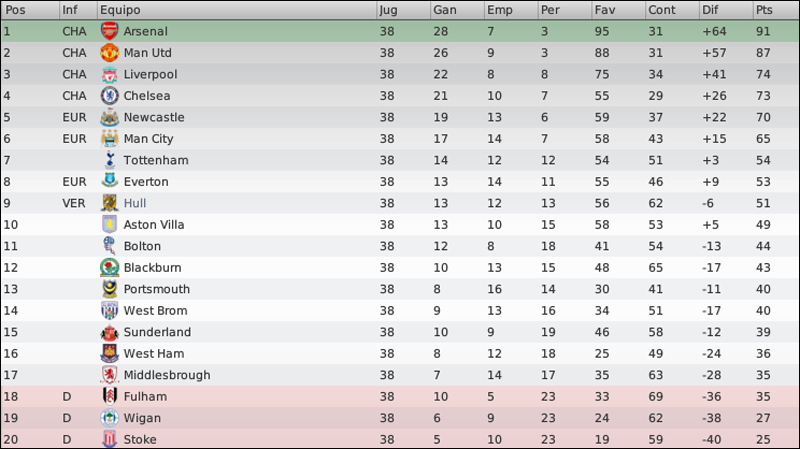Click the Chelsea club badge

tap(109, 96)
